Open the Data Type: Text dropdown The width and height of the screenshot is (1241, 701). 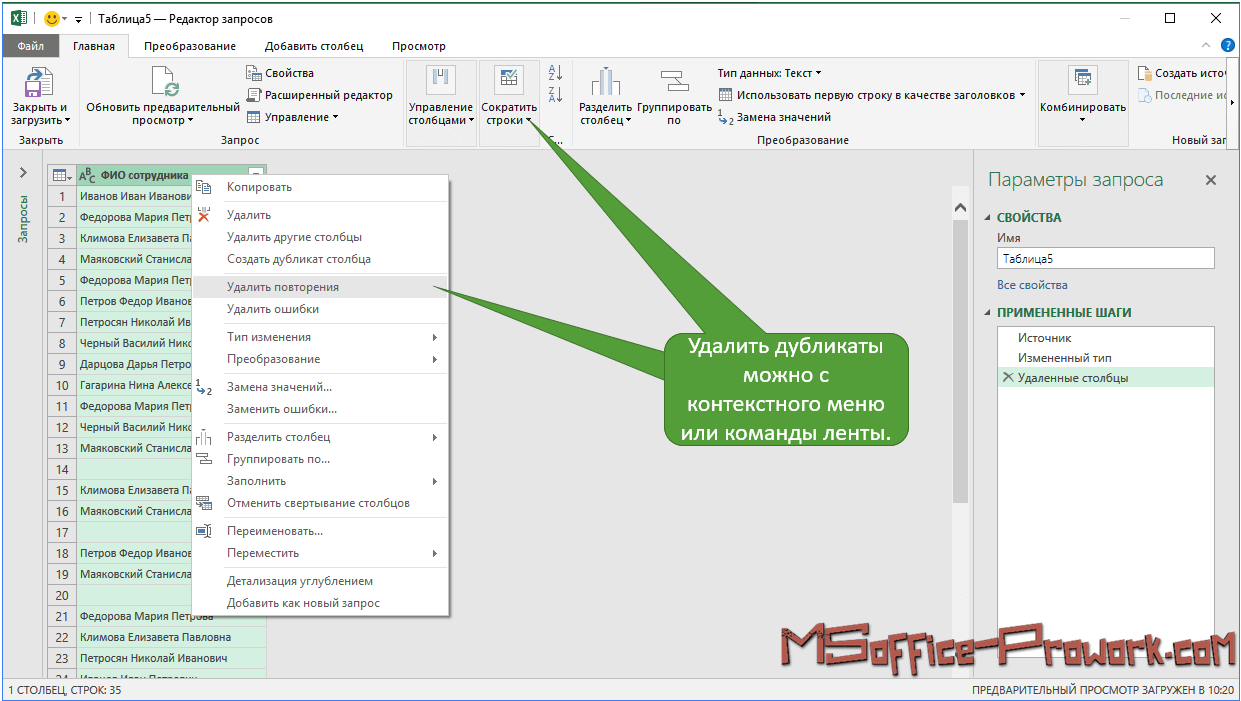pyautogui.click(x=769, y=73)
